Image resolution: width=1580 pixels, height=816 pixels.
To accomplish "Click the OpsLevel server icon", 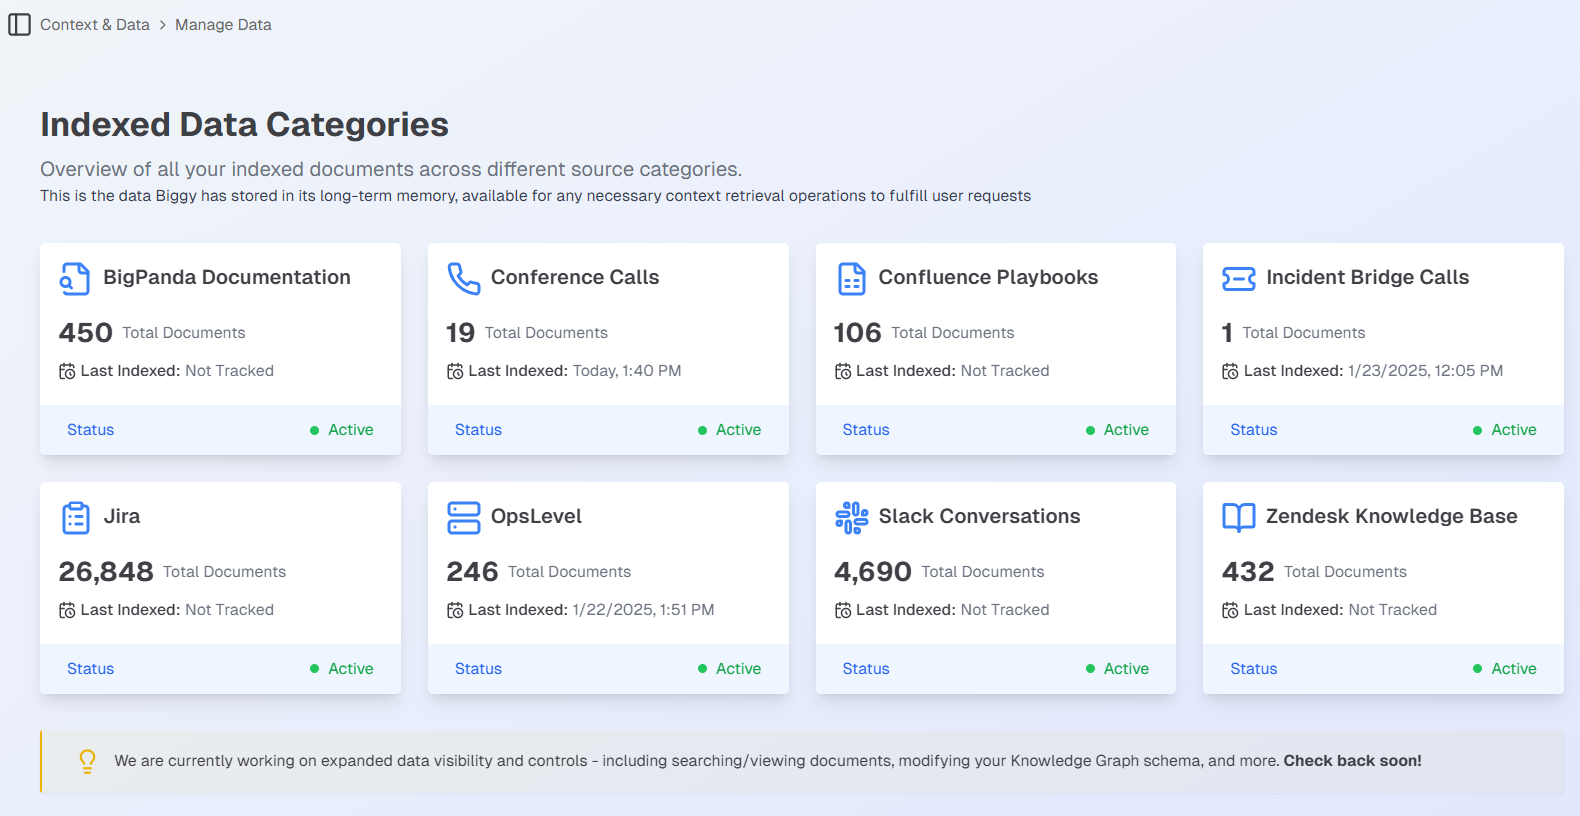I will click(463, 517).
